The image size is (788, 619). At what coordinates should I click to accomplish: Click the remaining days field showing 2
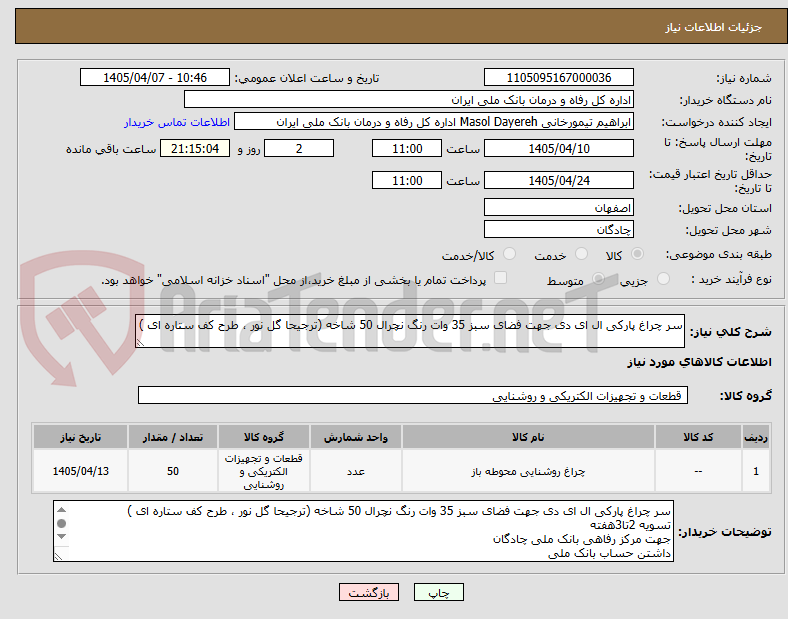click(x=299, y=149)
